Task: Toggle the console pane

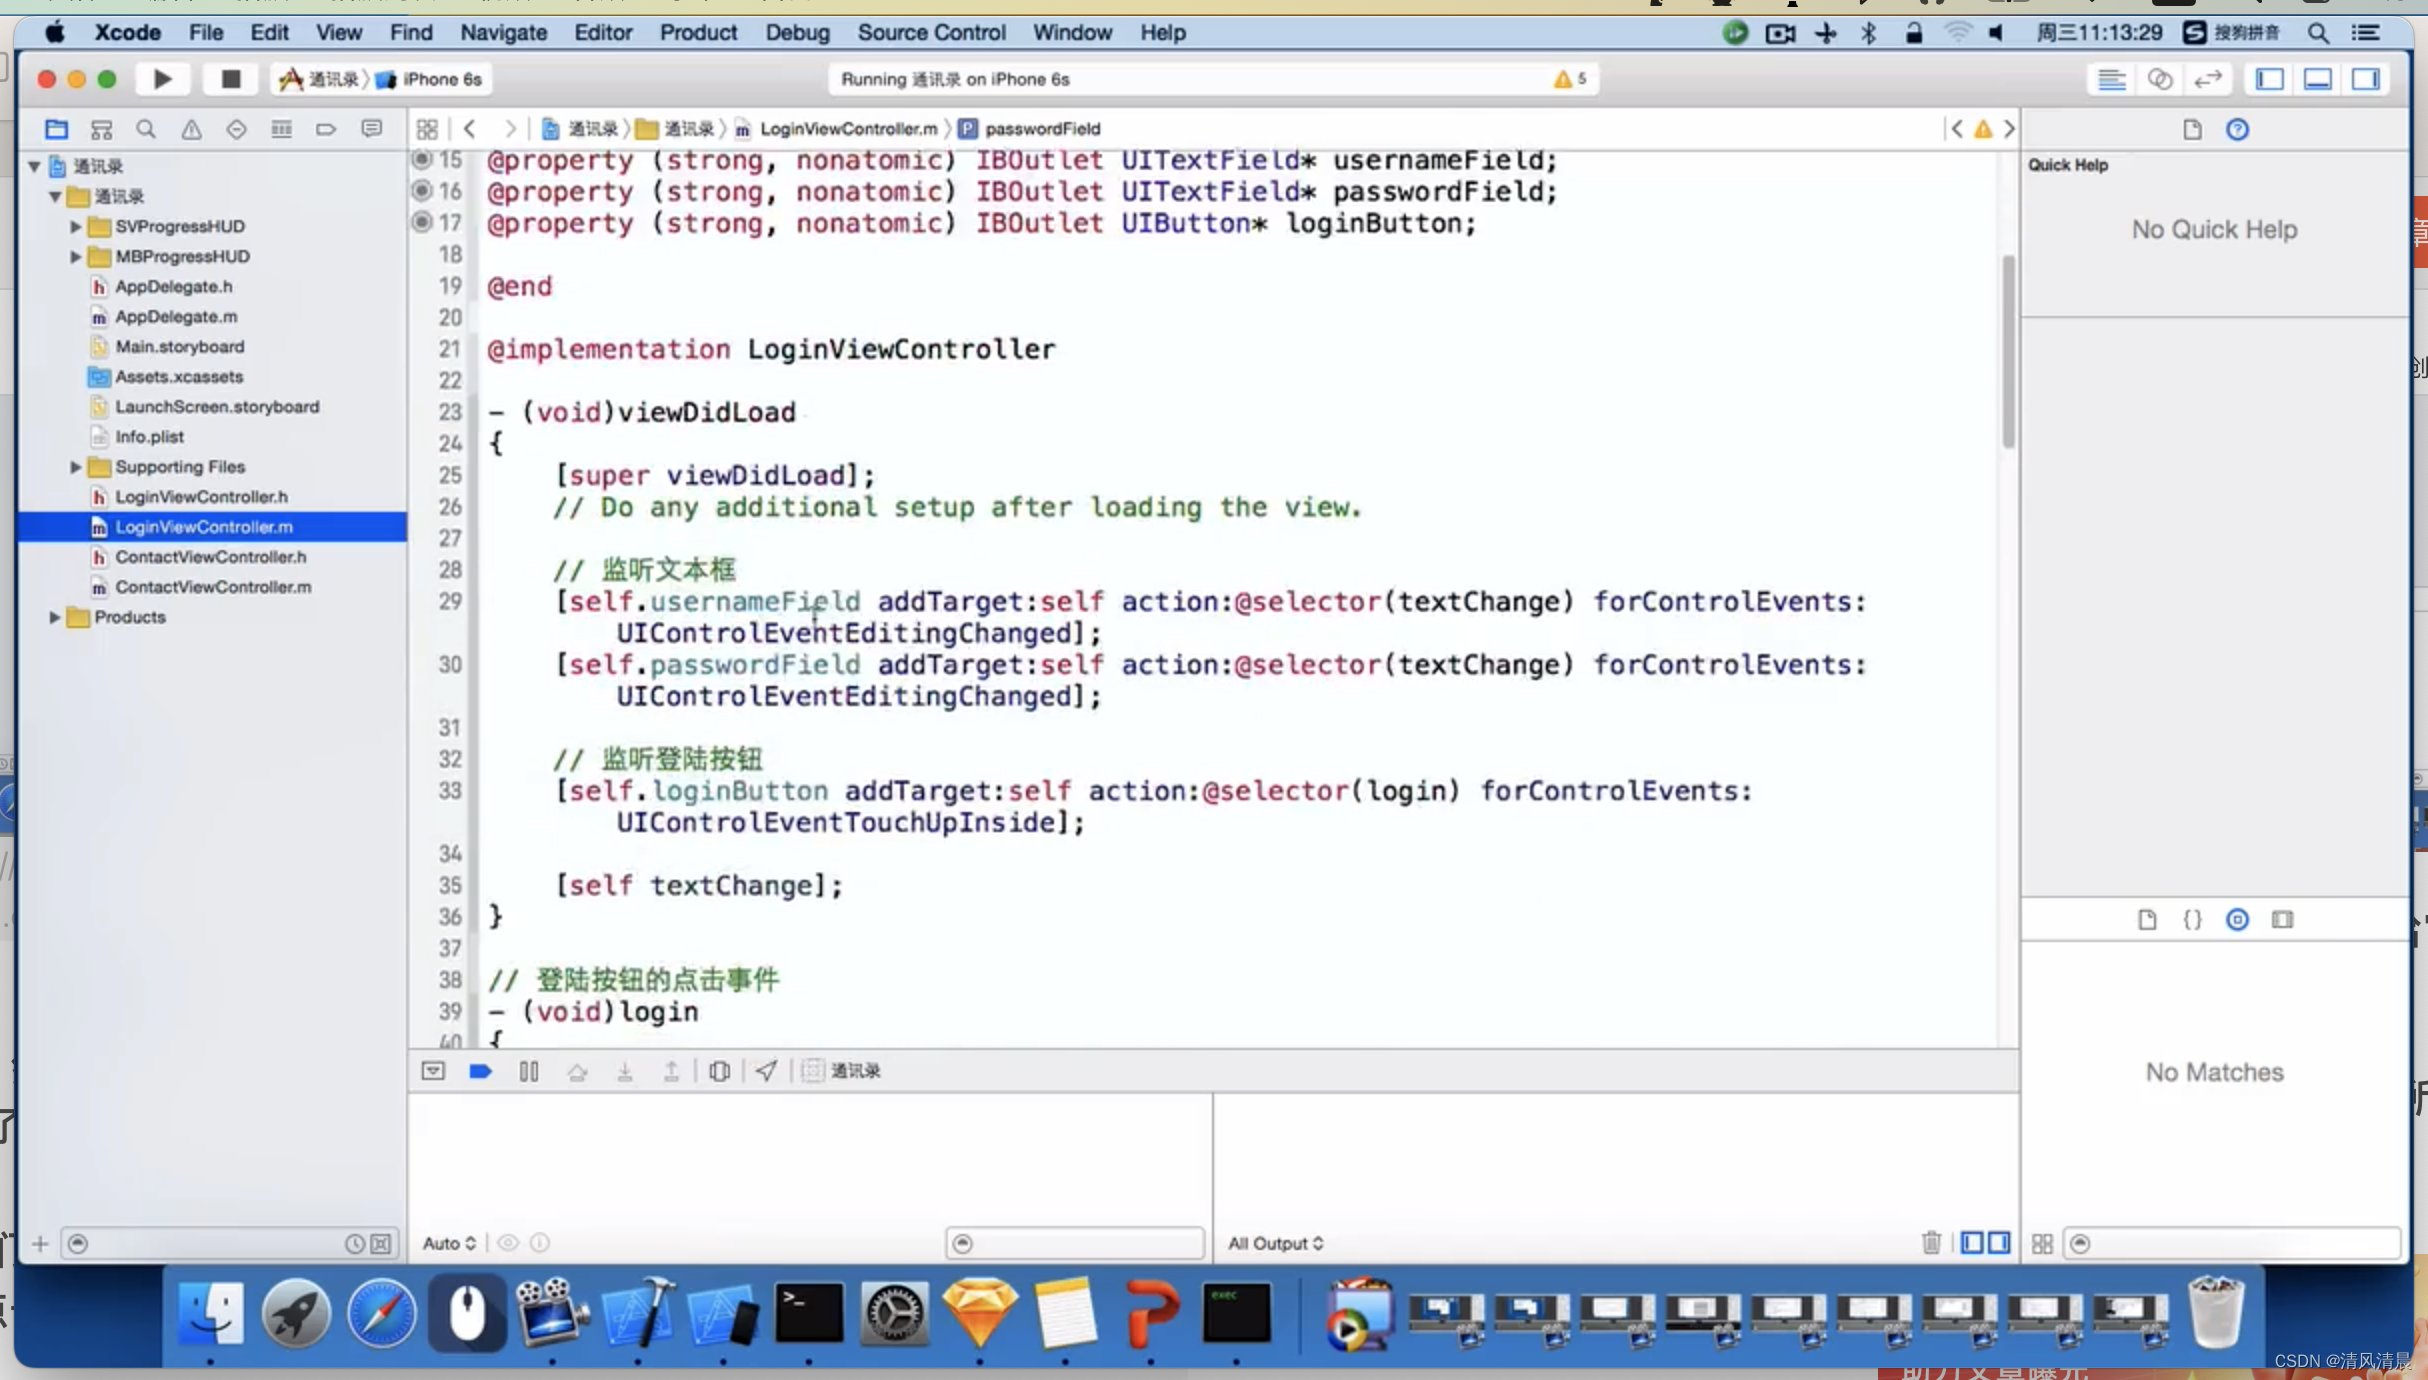Action: coord(1999,1243)
